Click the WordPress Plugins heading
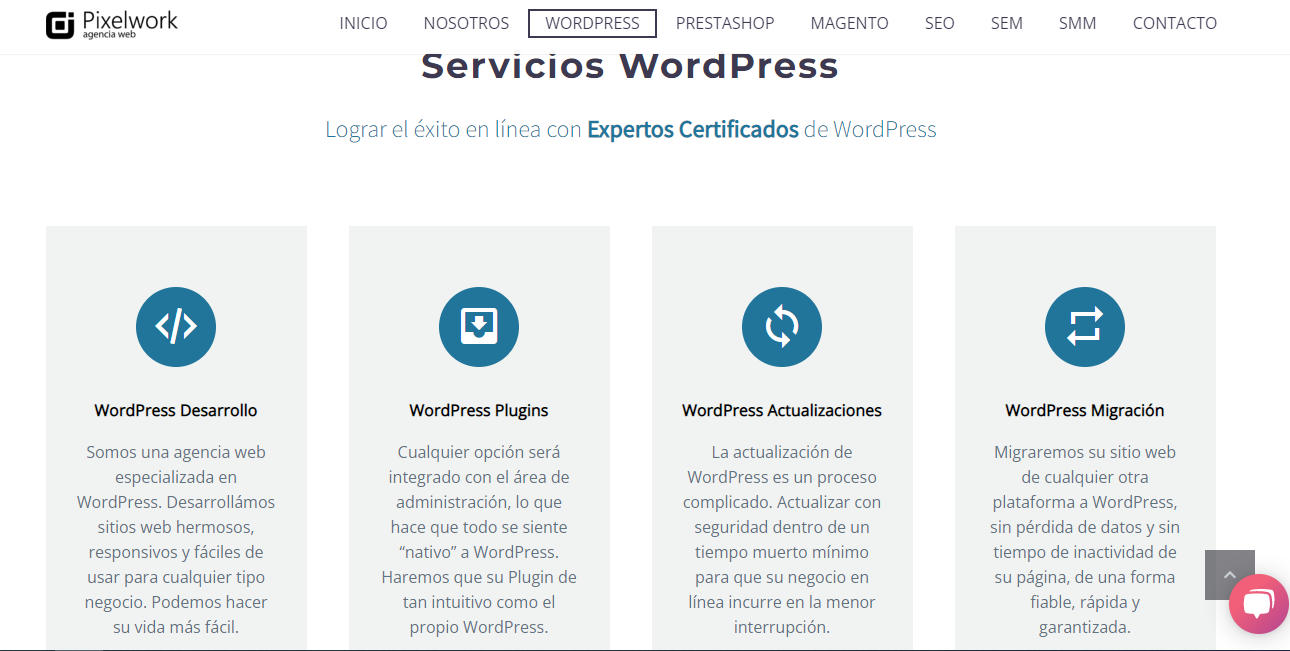Screen dimensions: 1290x651 479,410
